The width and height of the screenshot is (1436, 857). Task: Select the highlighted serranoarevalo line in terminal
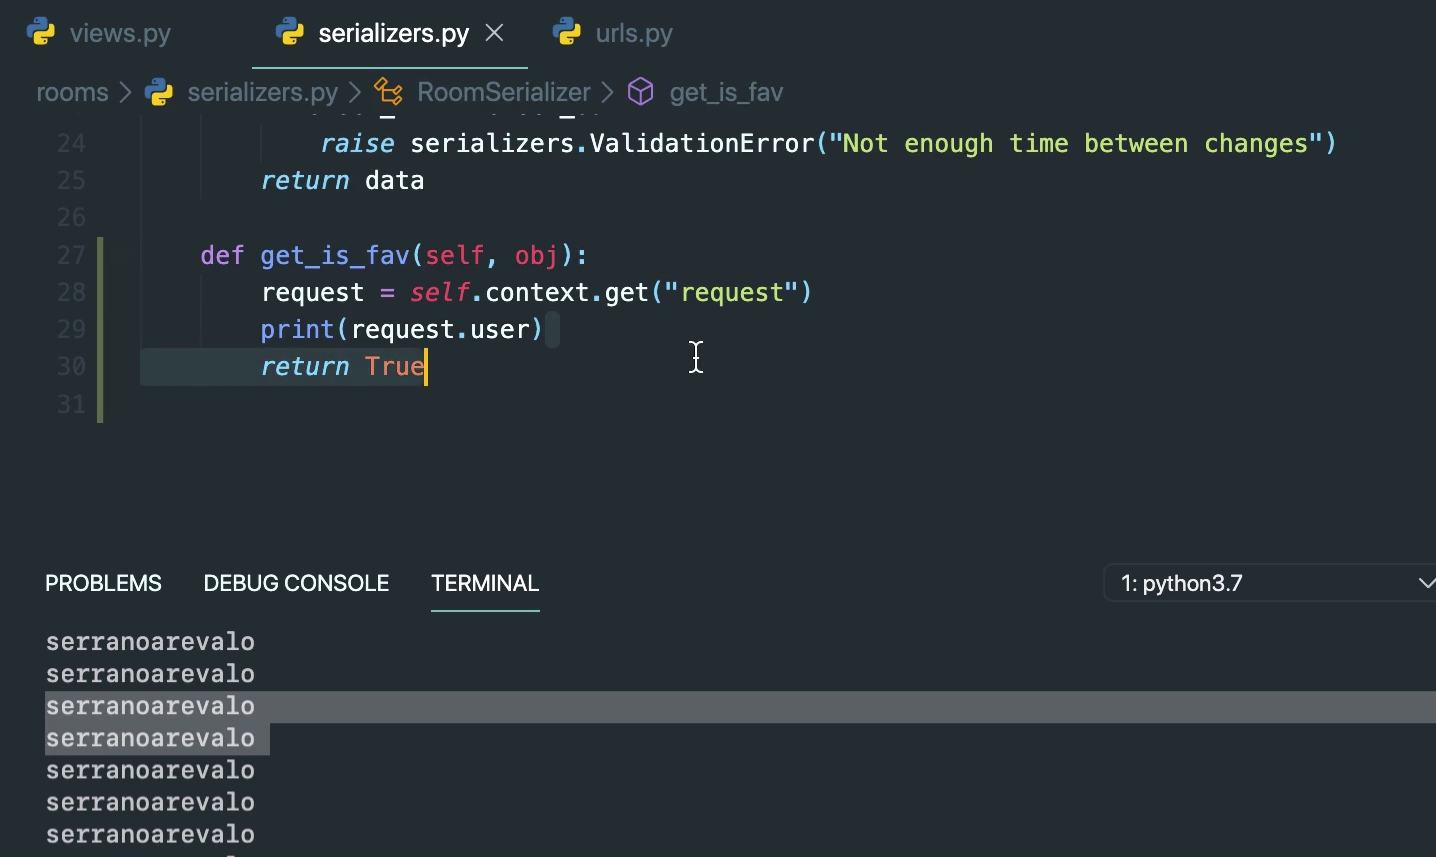pos(150,706)
